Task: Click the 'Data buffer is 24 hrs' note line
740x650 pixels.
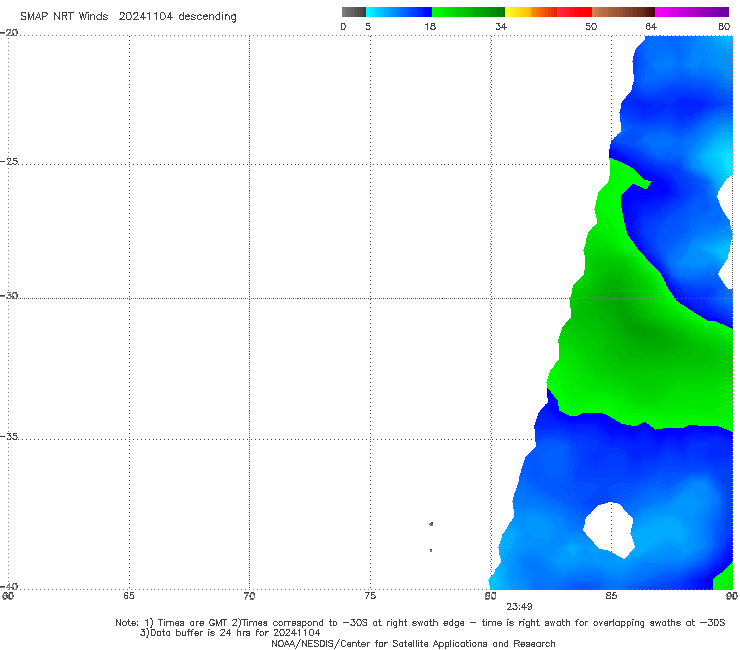Action: (230, 633)
